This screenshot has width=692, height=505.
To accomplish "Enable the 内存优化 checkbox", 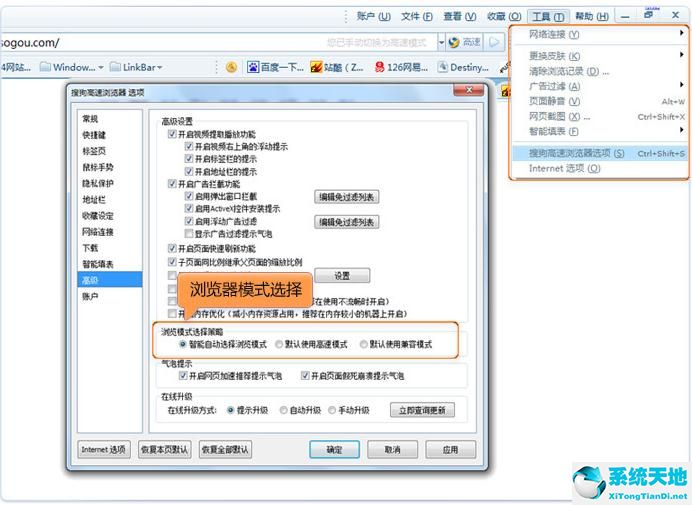I will tap(172, 314).
